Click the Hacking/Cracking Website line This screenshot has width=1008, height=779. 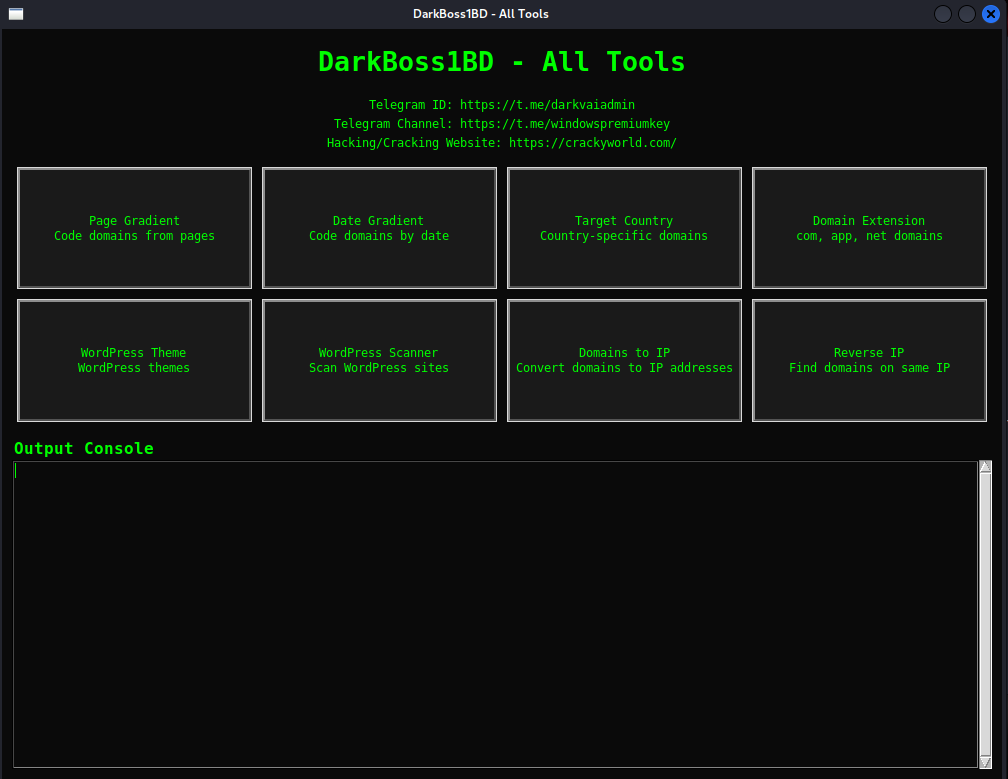(x=501, y=143)
